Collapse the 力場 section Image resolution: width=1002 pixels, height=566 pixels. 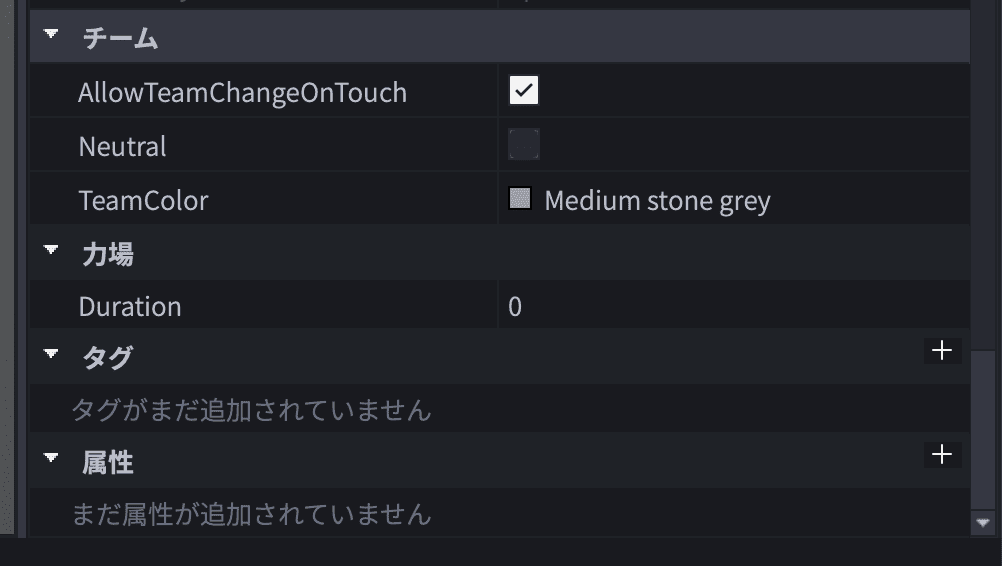[x=52, y=252]
